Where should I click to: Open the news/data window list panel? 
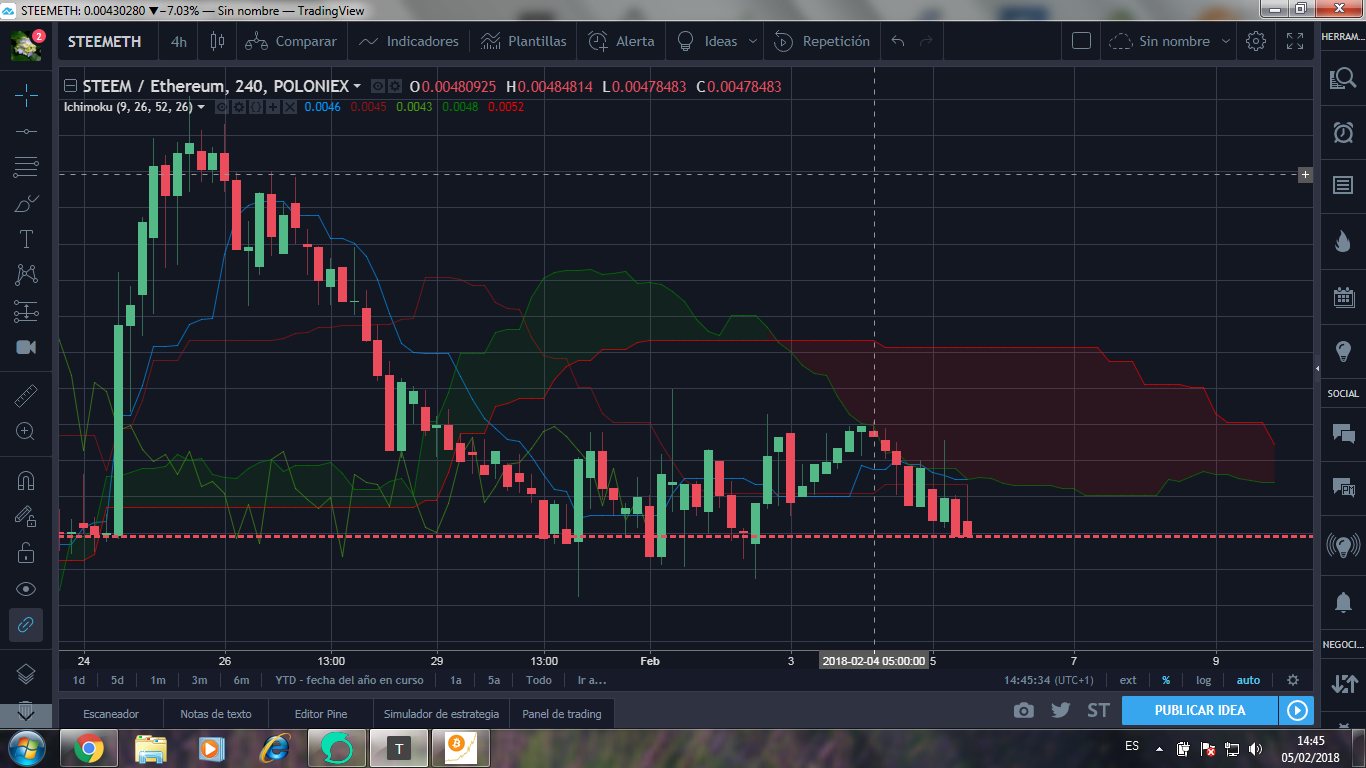(x=1342, y=186)
